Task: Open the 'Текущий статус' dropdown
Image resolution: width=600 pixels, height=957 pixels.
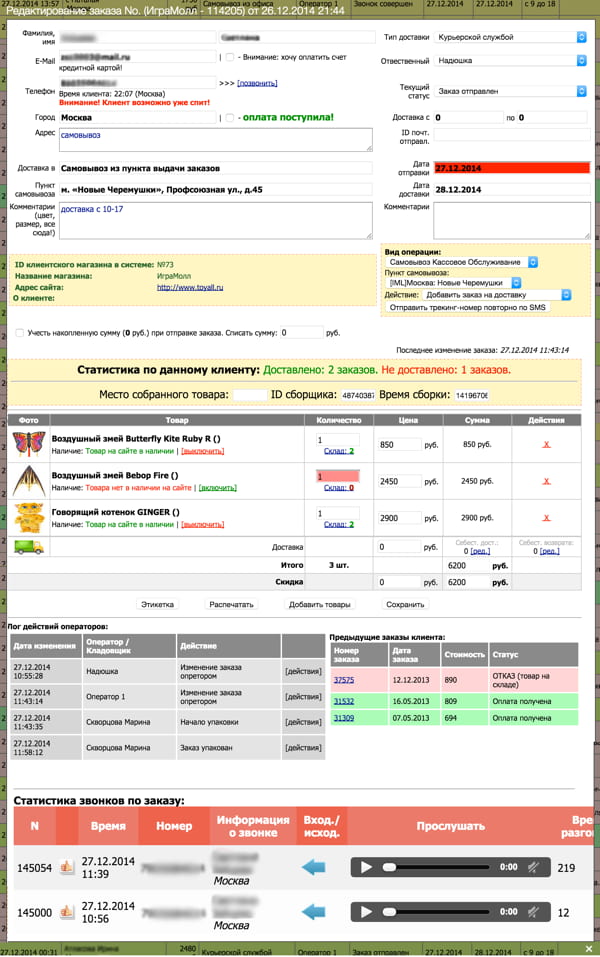Action: pos(510,91)
